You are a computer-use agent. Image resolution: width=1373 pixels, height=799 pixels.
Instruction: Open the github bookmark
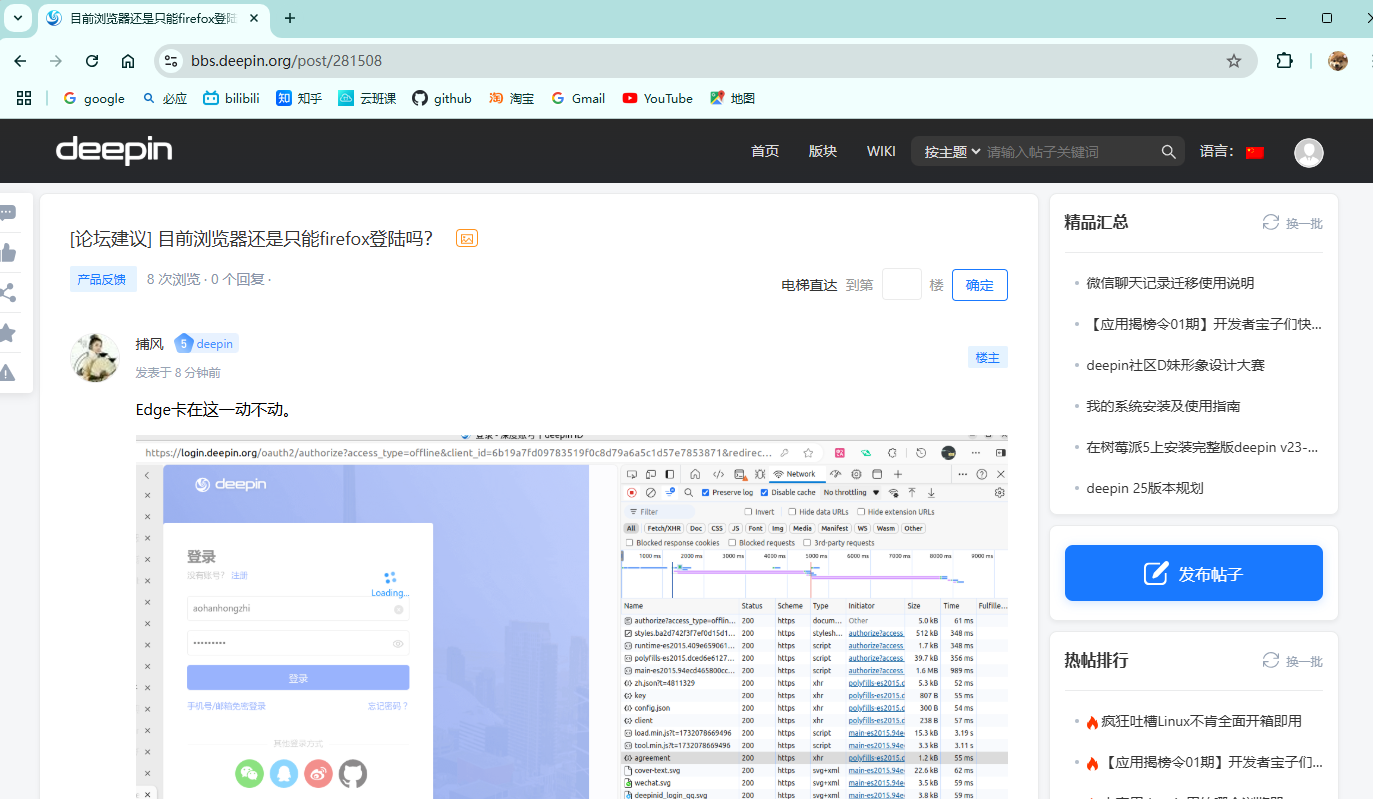(x=442, y=98)
